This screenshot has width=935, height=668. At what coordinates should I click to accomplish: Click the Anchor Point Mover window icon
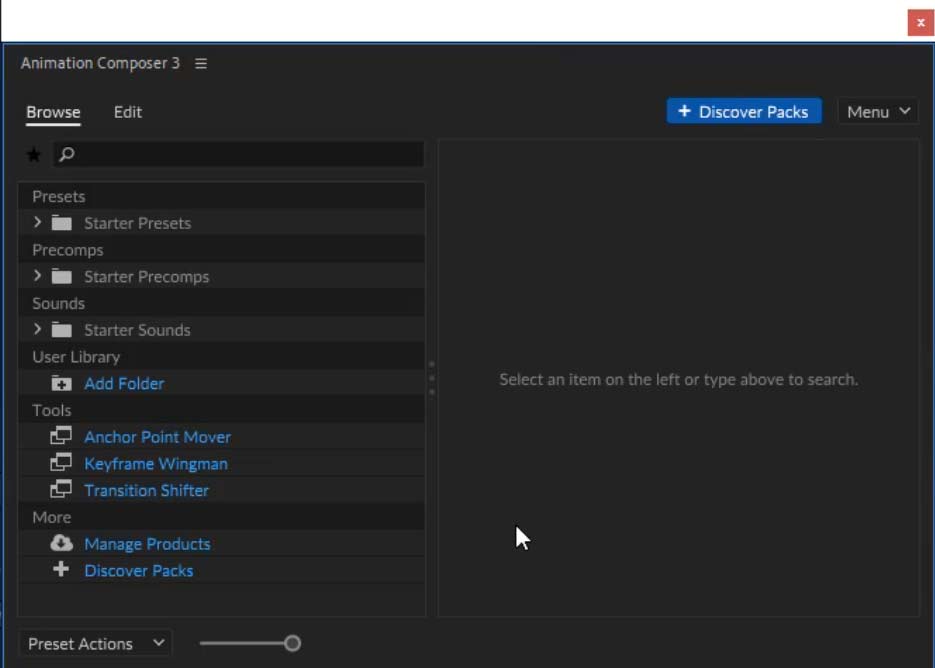(x=61, y=436)
